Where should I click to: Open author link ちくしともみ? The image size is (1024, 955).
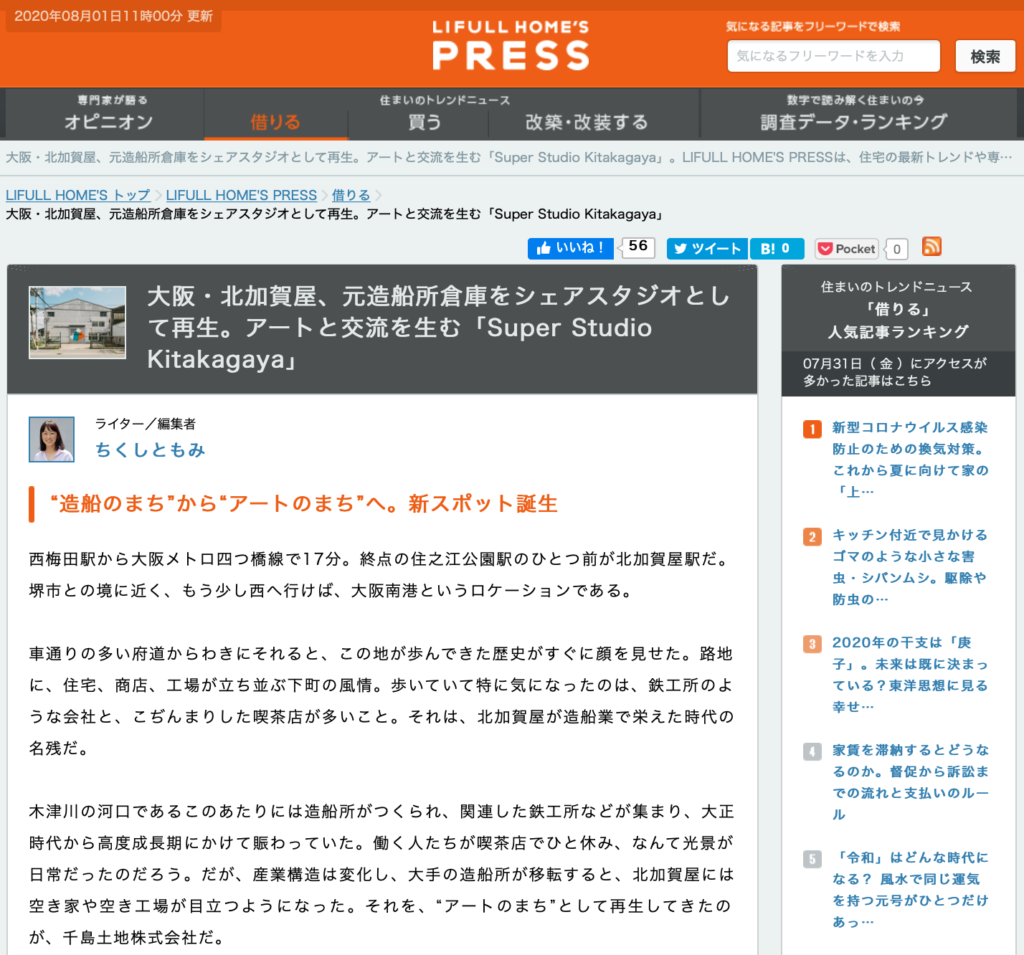click(150, 449)
